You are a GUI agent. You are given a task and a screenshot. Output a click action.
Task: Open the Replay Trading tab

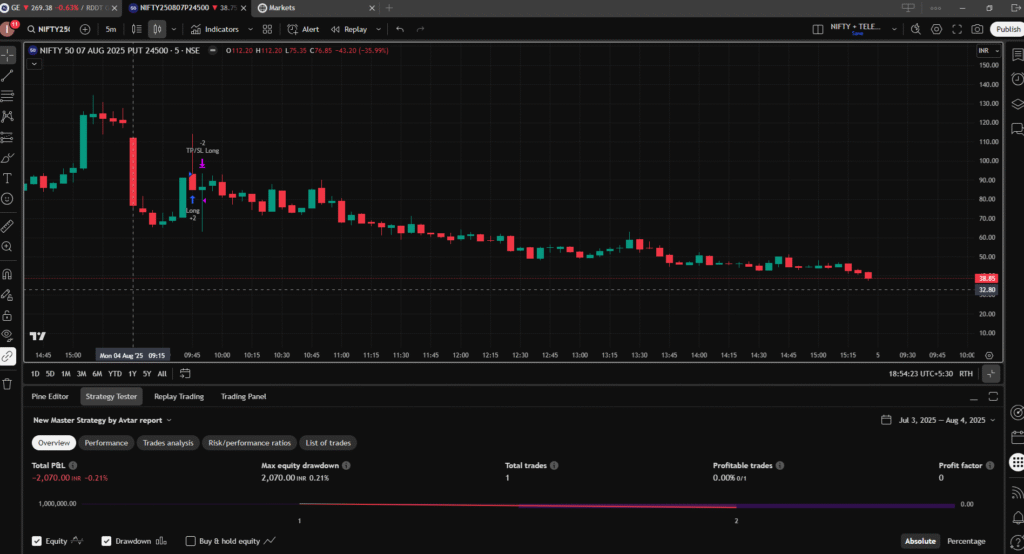click(x=179, y=397)
